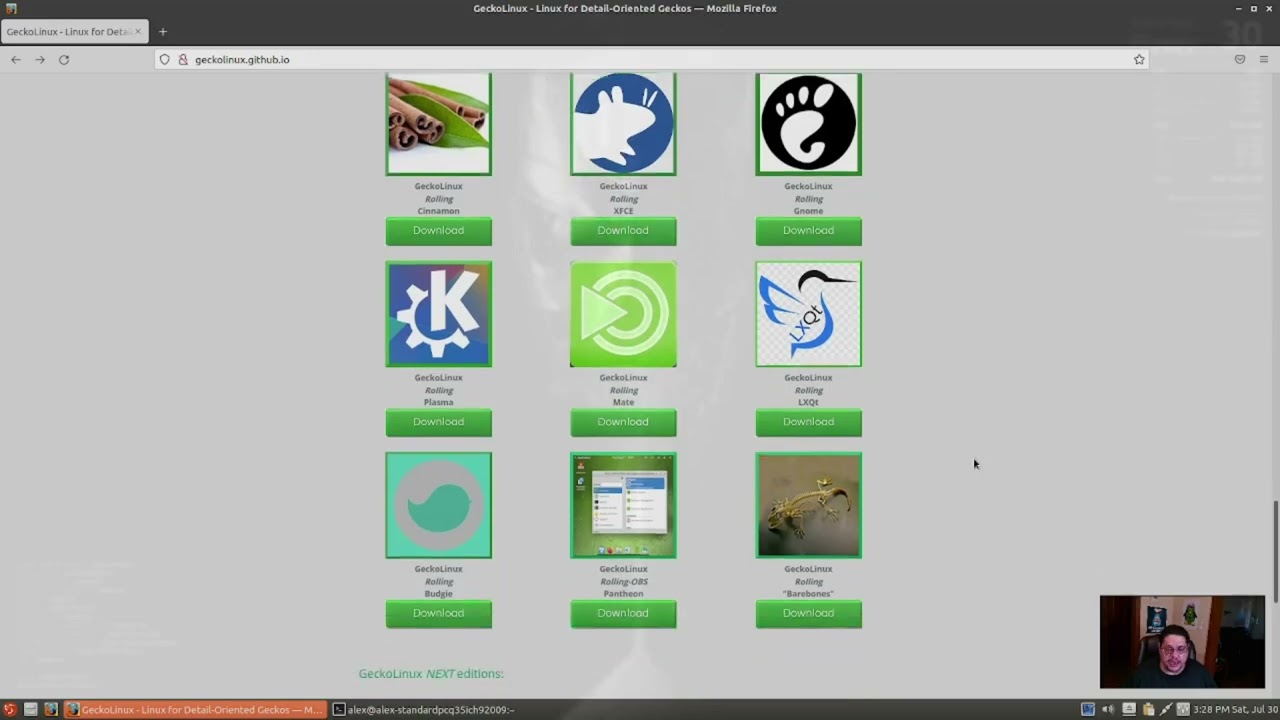Click the XFCE mouse logo image
The height and width of the screenshot is (720, 1280).
coord(623,124)
